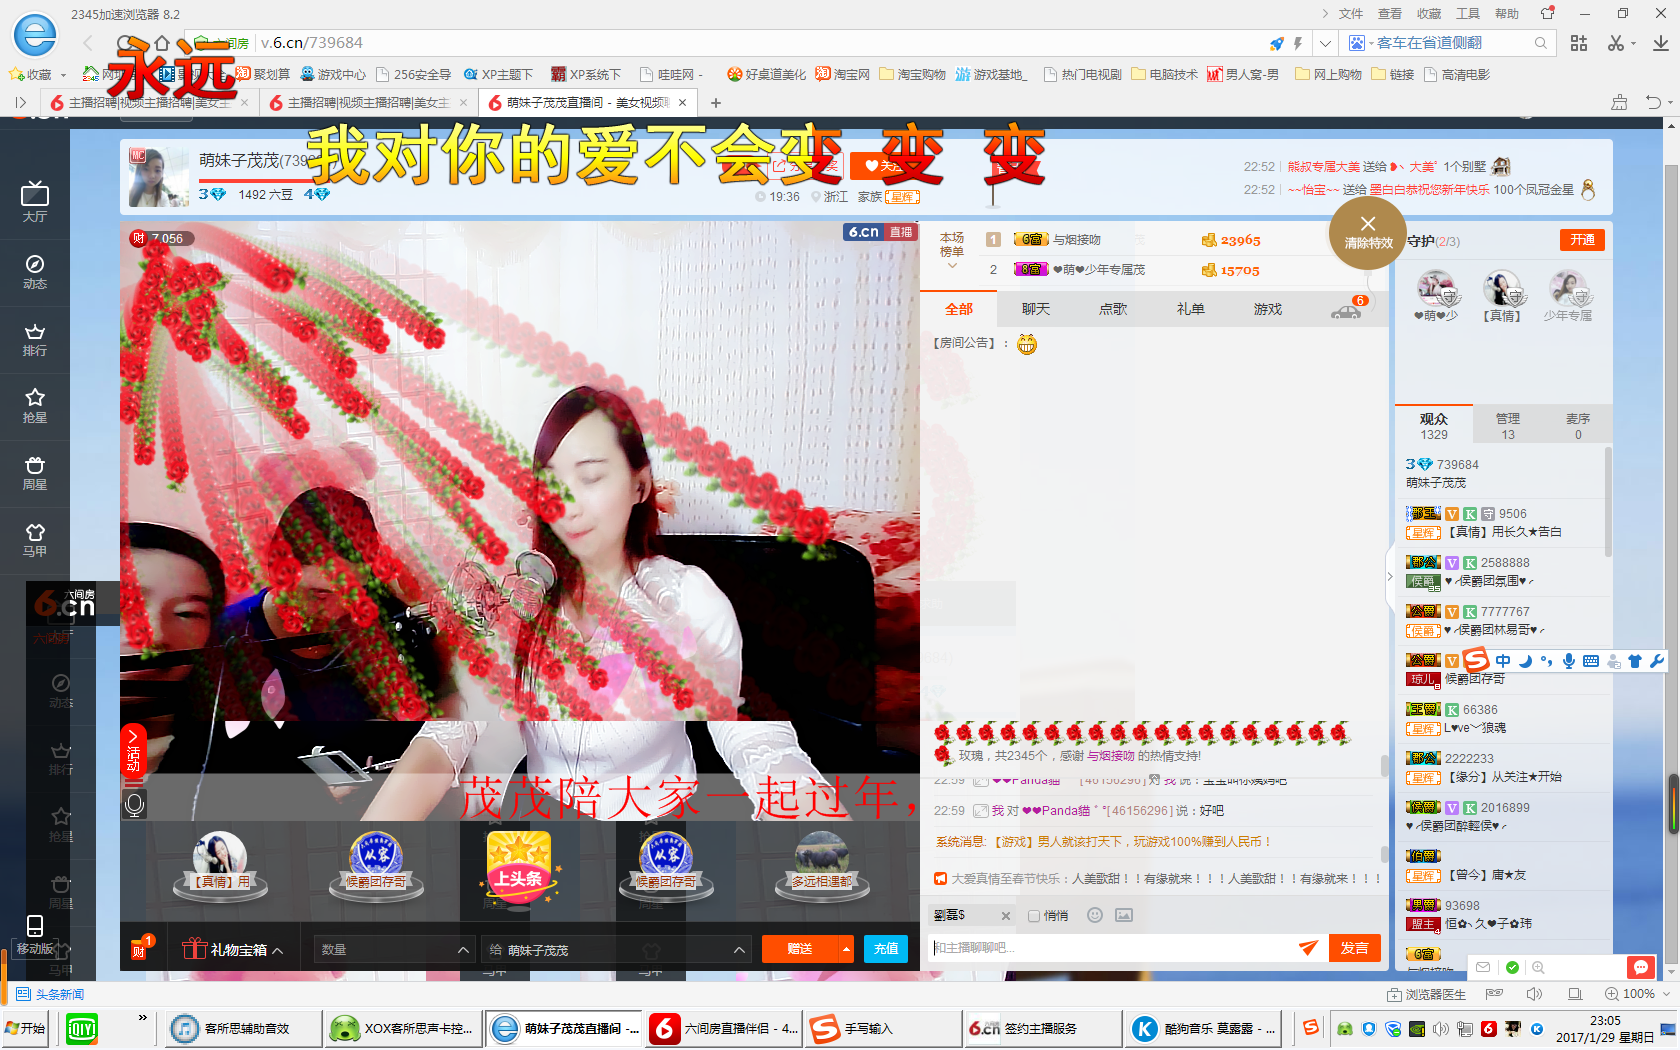The height and width of the screenshot is (1050, 1680).
Task: Open the red 财 envelope icon
Action: (140, 948)
